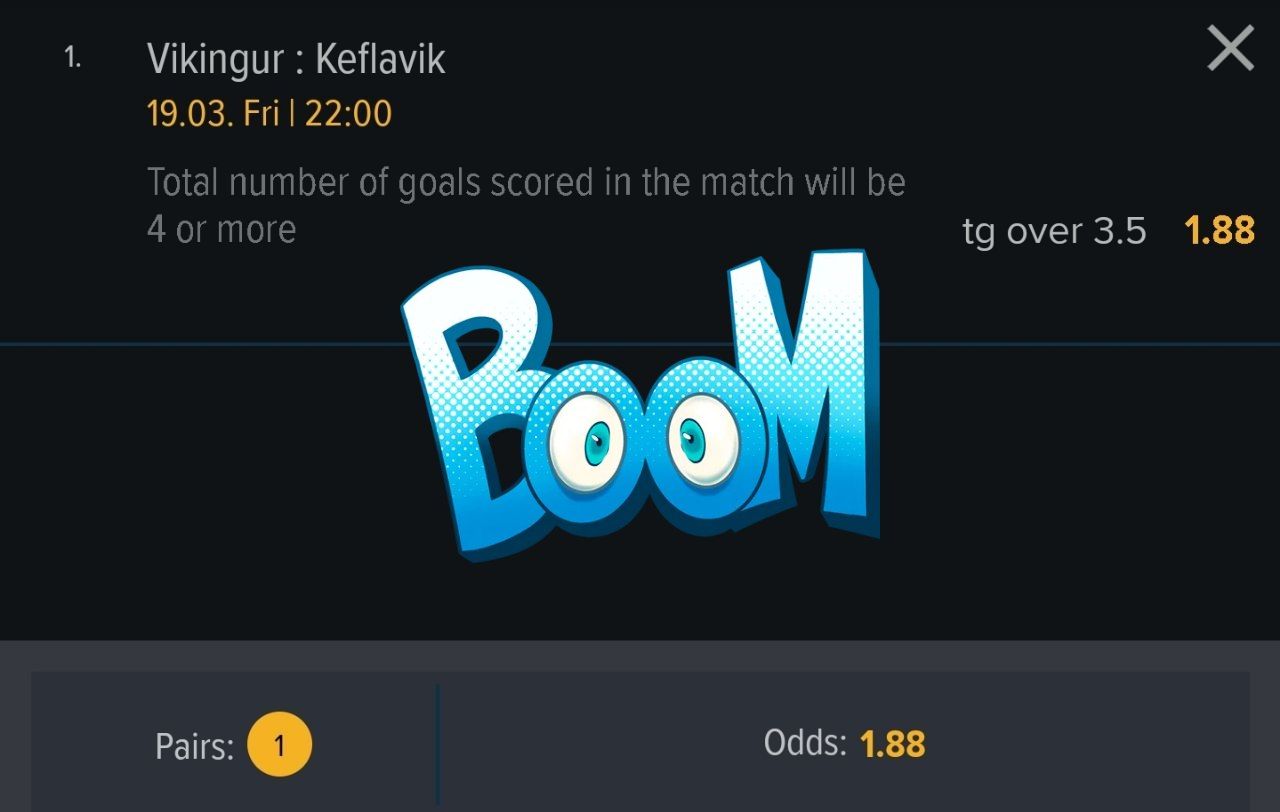The image size is (1280, 812).
Task: Click the '4 or more' text line
Action: click(222, 229)
